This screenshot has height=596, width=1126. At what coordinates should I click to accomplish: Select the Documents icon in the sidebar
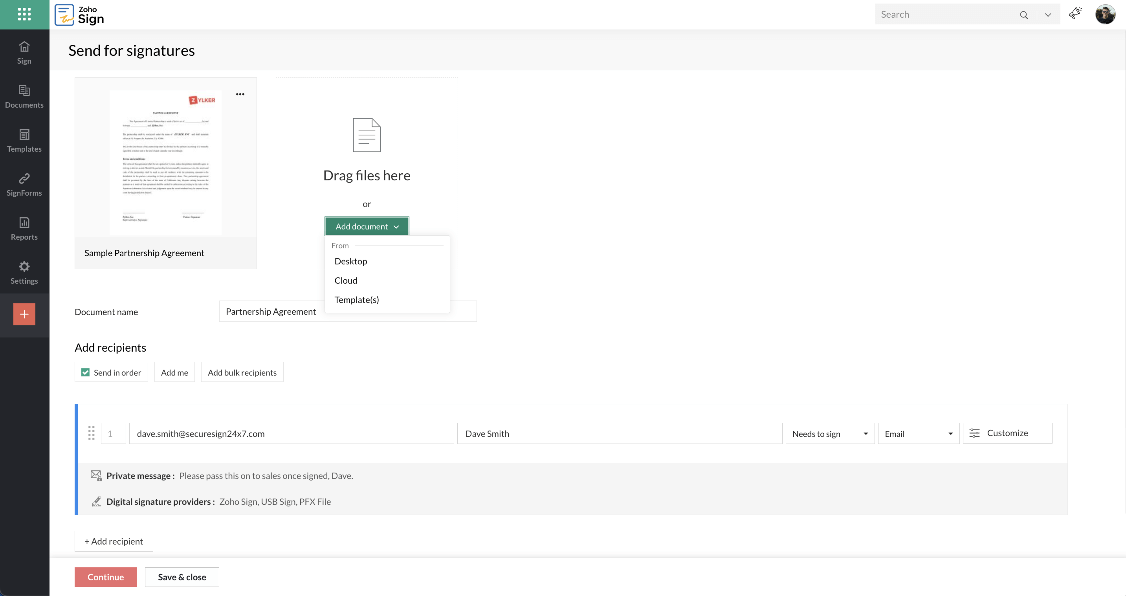tap(23, 96)
